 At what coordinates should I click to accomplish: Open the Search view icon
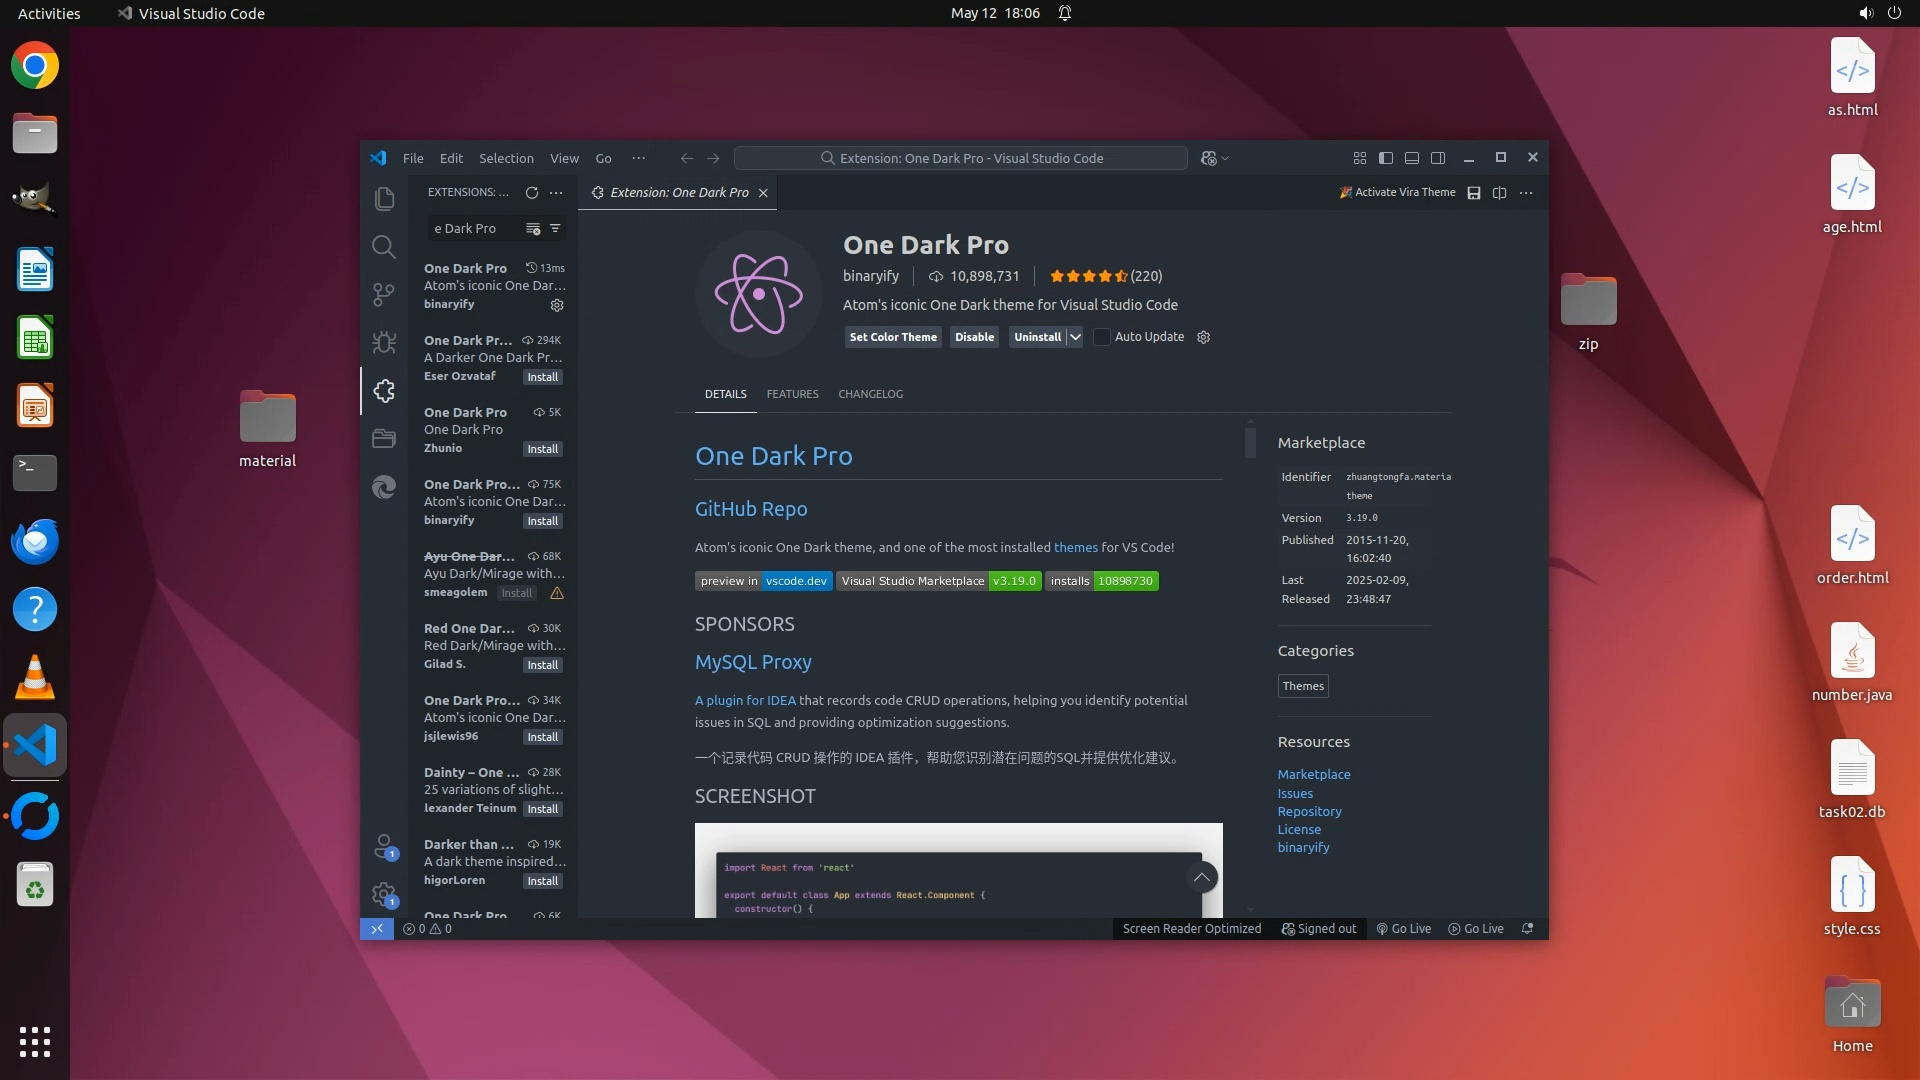point(384,247)
